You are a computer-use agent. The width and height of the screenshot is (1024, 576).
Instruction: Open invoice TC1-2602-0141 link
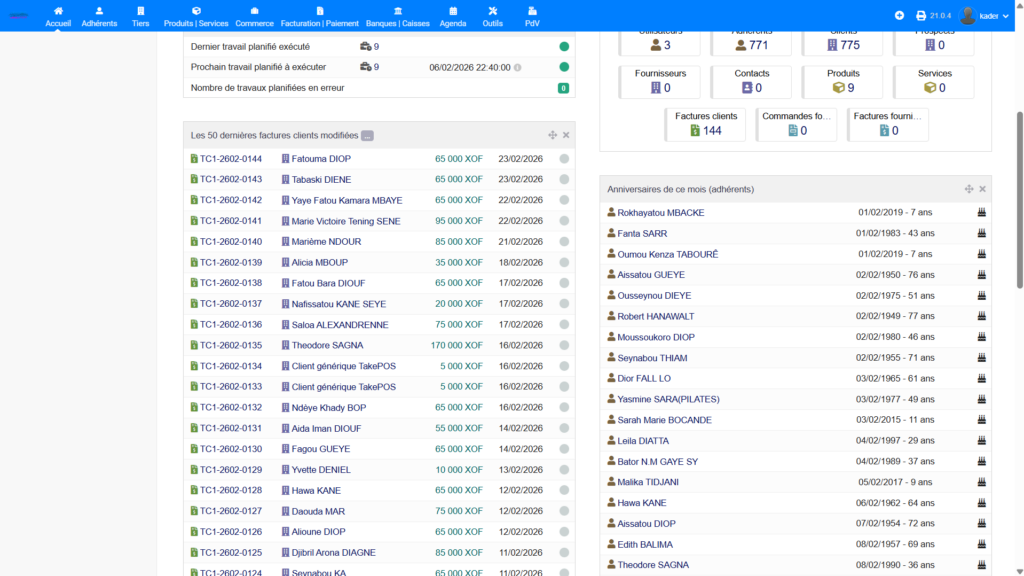point(230,221)
